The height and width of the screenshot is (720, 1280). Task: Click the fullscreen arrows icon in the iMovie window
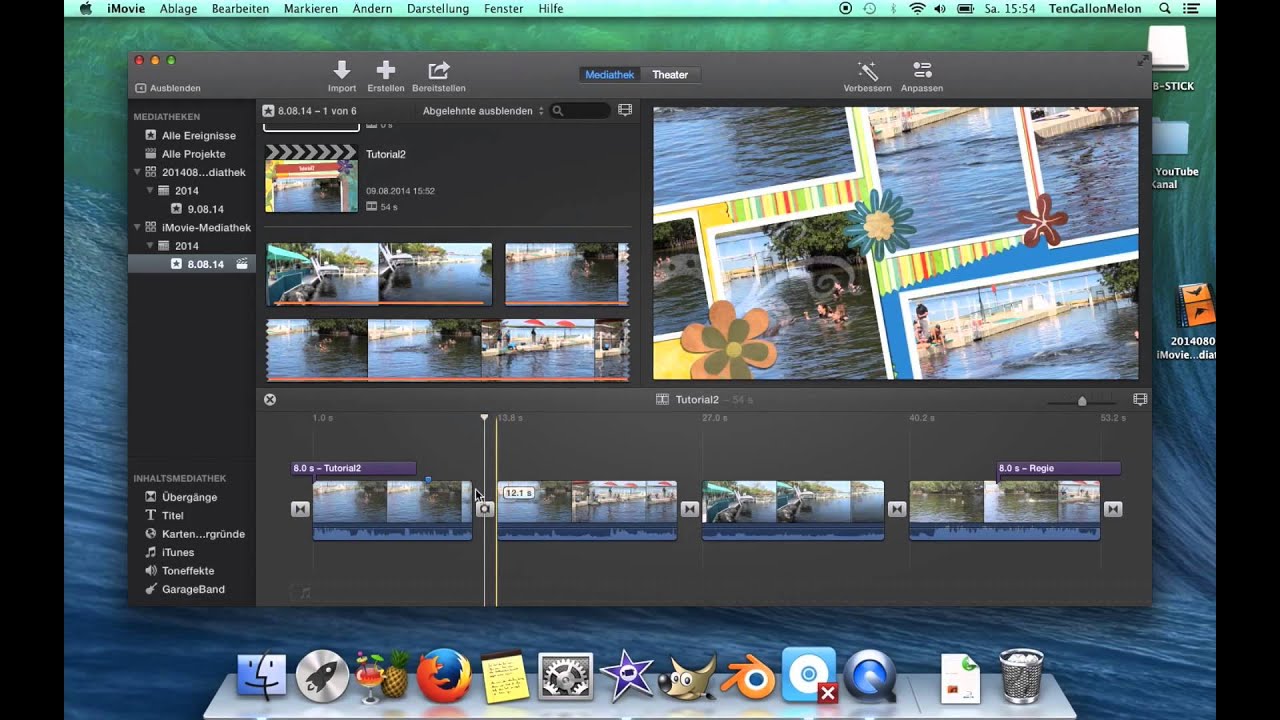click(1143, 60)
